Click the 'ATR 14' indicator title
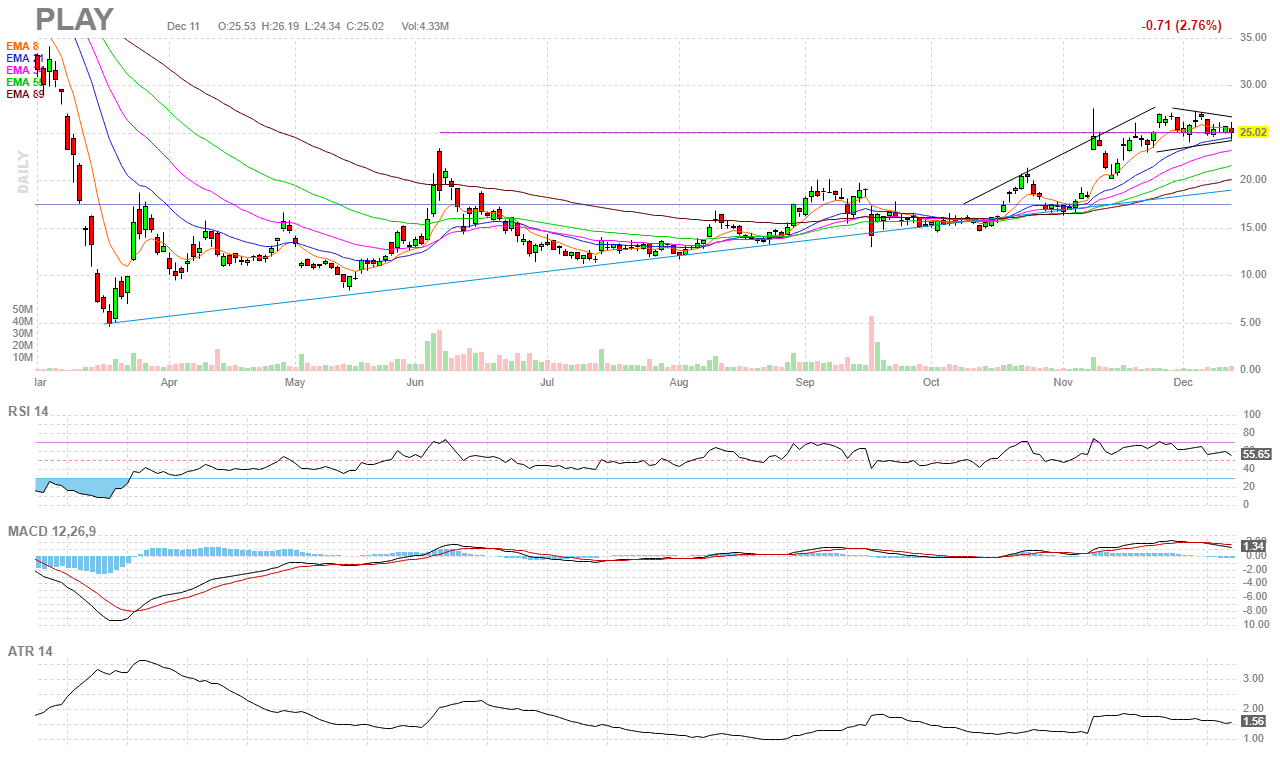The width and height of the screenshot is (1280, 760). coord(30,651)
